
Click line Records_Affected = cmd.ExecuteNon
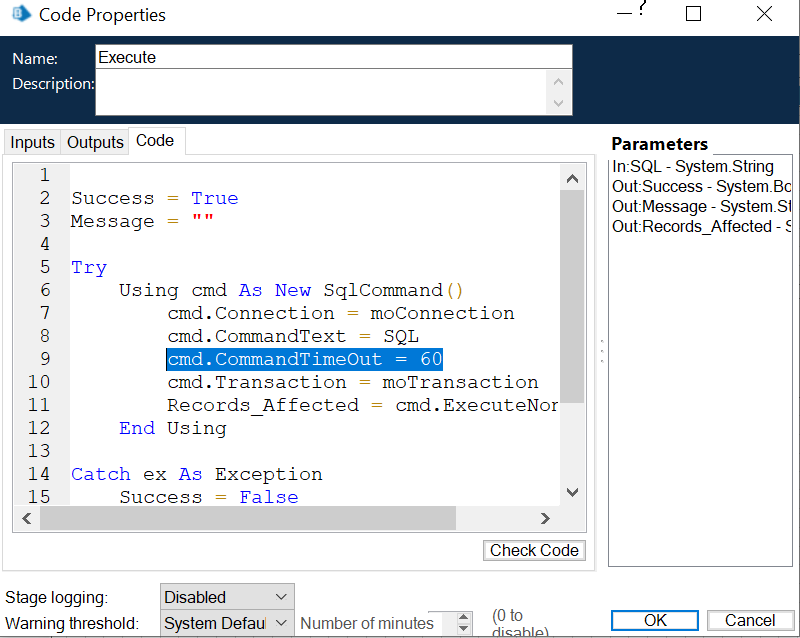click(363, 405)
